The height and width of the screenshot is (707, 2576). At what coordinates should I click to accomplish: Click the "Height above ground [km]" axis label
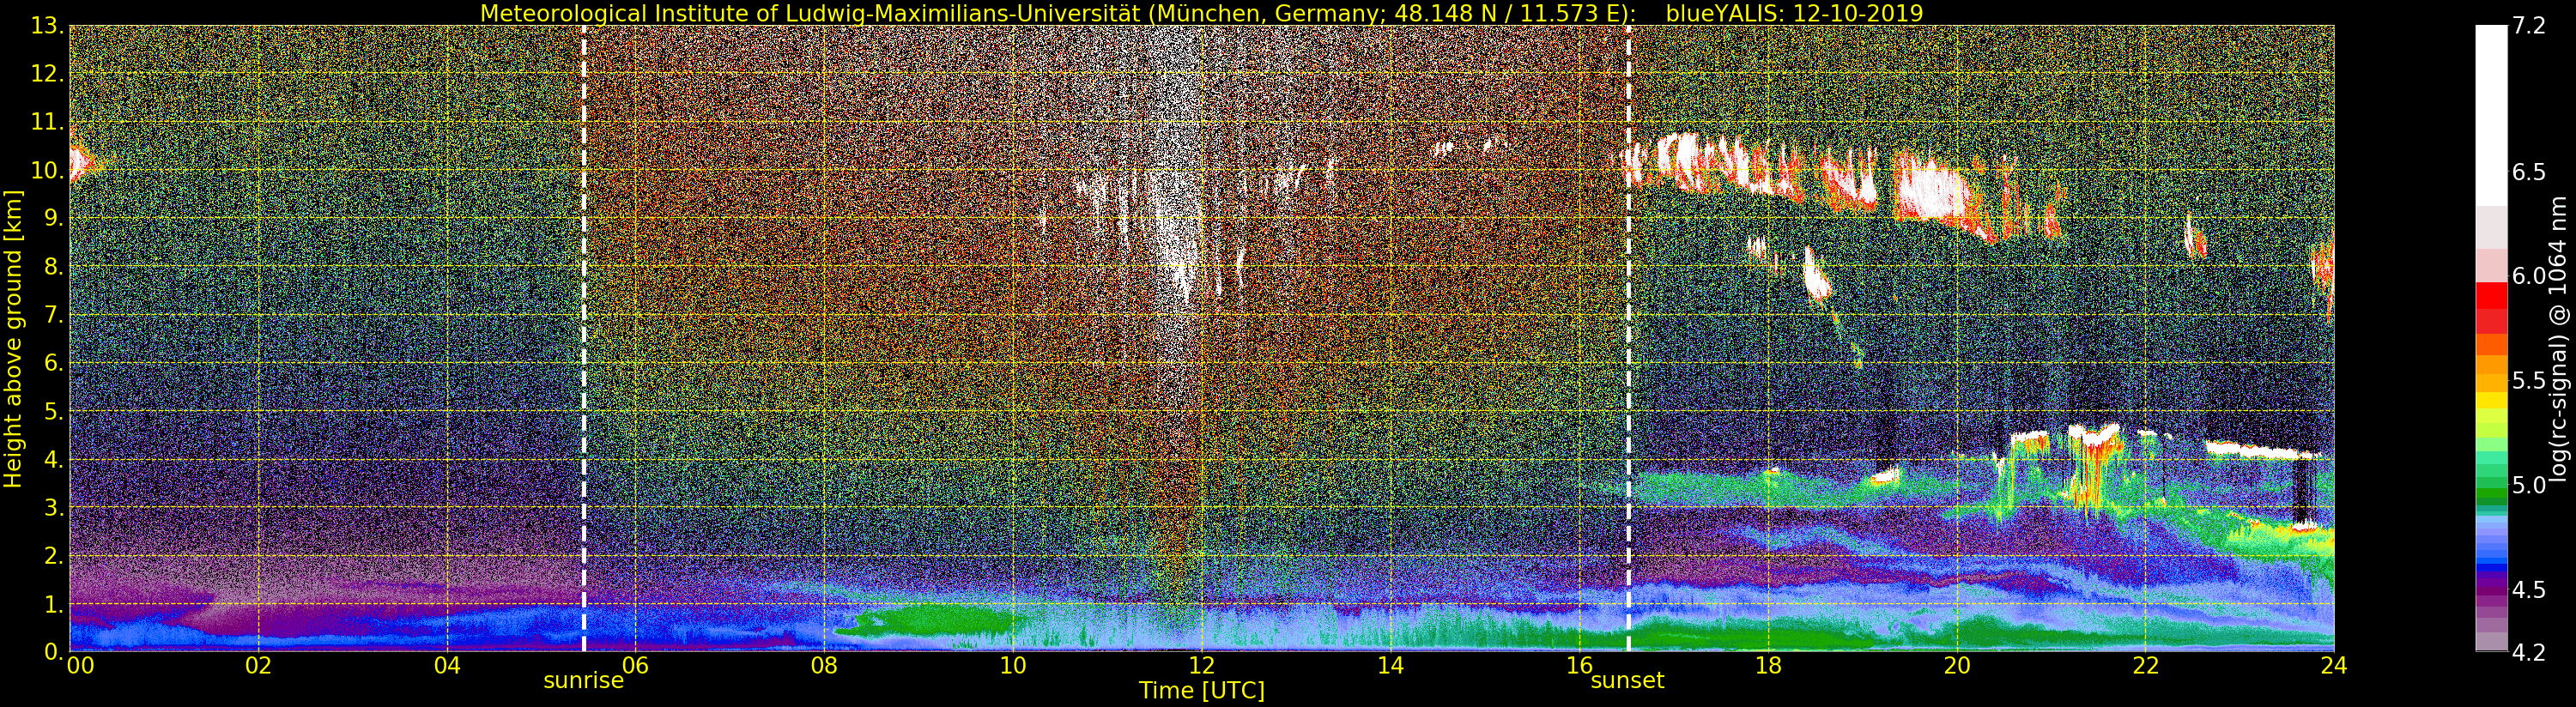[13, 339]
